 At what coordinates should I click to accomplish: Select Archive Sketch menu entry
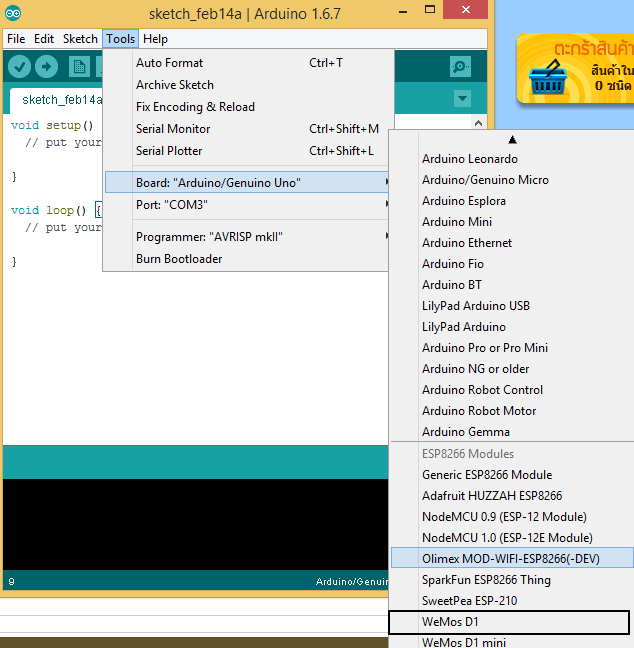coord(246,85)
